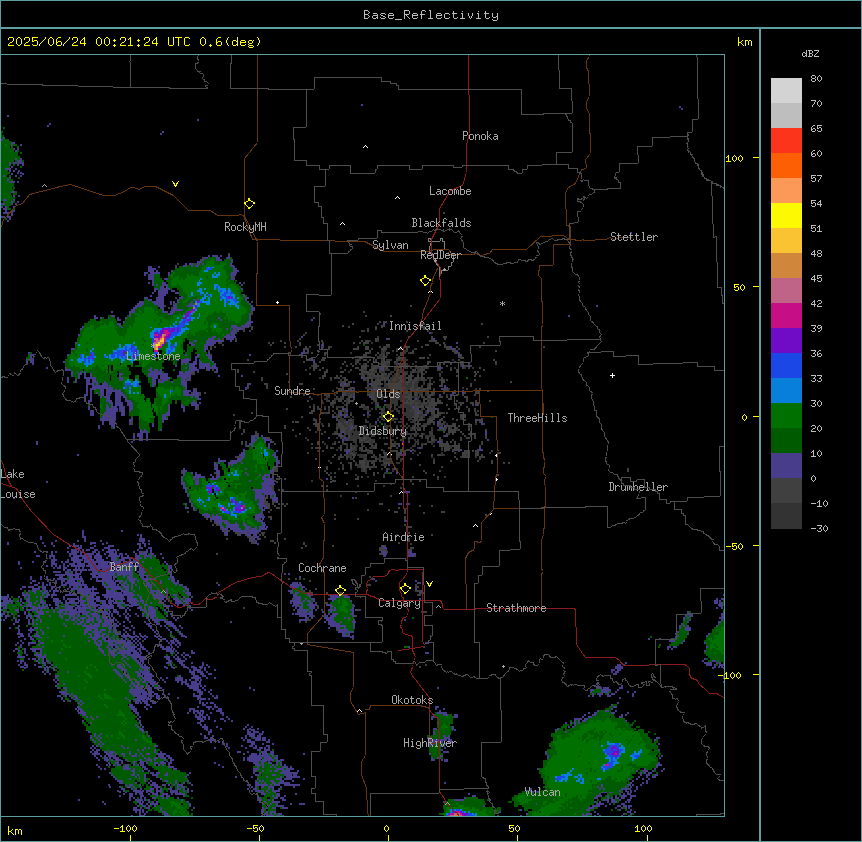The height and width of the screenshot is (842, 862).
Task: Click the yellow diamond marker near RockyMH
Action: coord(249,204)
